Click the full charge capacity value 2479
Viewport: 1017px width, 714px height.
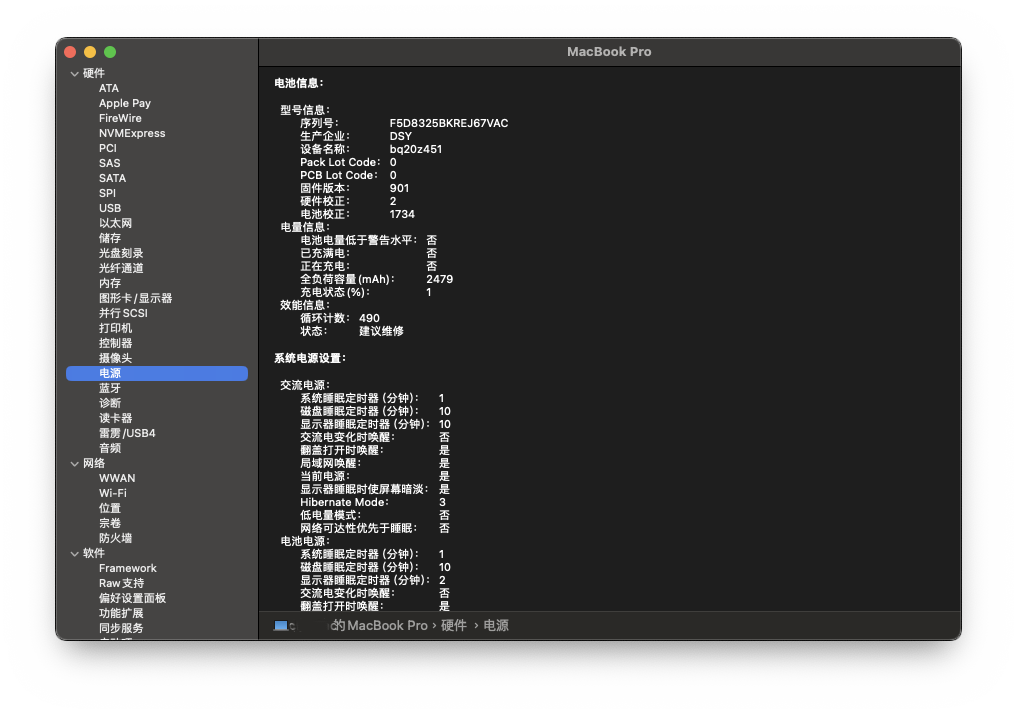pos(439,280)
